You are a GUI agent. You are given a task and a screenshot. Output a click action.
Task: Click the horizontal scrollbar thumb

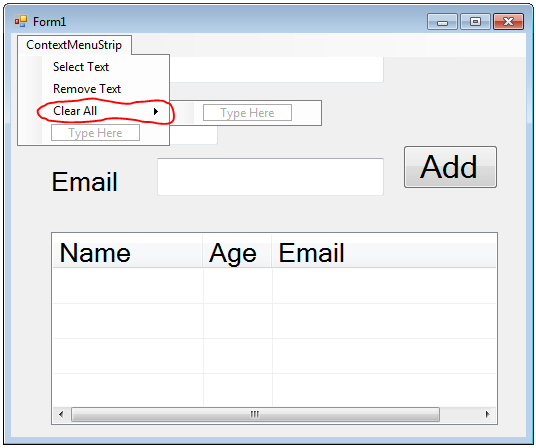coord(255,415)
